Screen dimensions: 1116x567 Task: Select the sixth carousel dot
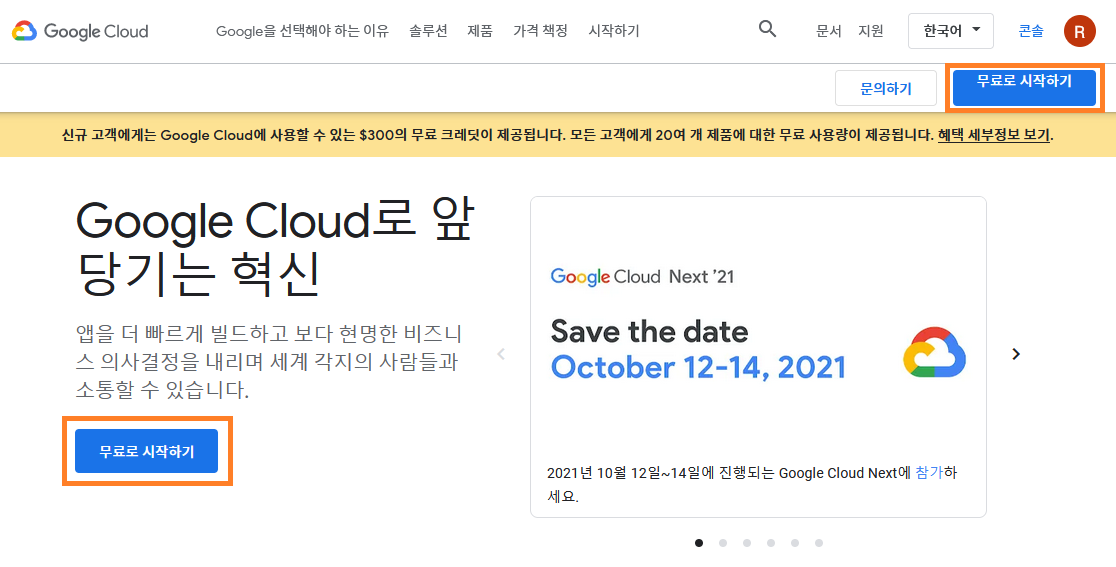point(819,543)
